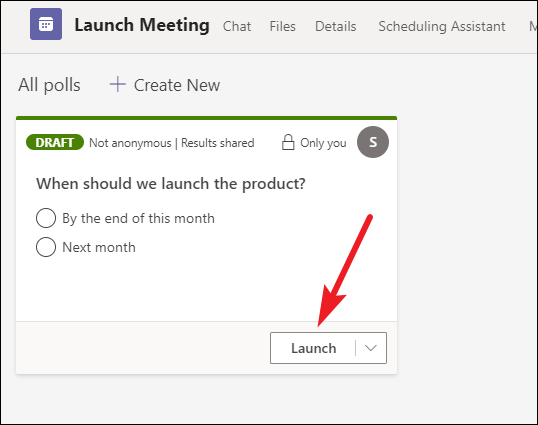This screenshot has width=538, height=425.
Task: Click the 'Only you' visibility label
Action: (x=323, y=143)
